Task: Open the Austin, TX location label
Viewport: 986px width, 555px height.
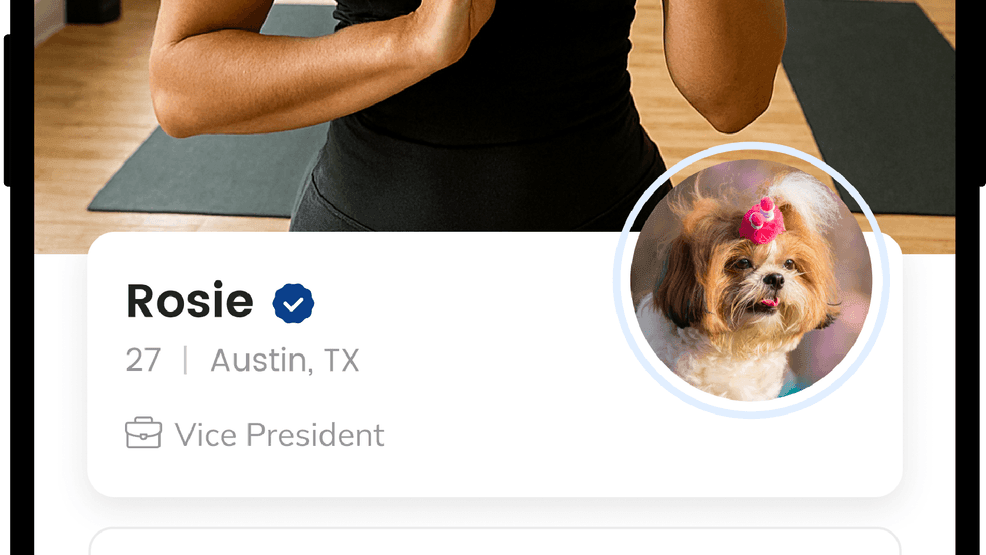Action: (284, 361)
